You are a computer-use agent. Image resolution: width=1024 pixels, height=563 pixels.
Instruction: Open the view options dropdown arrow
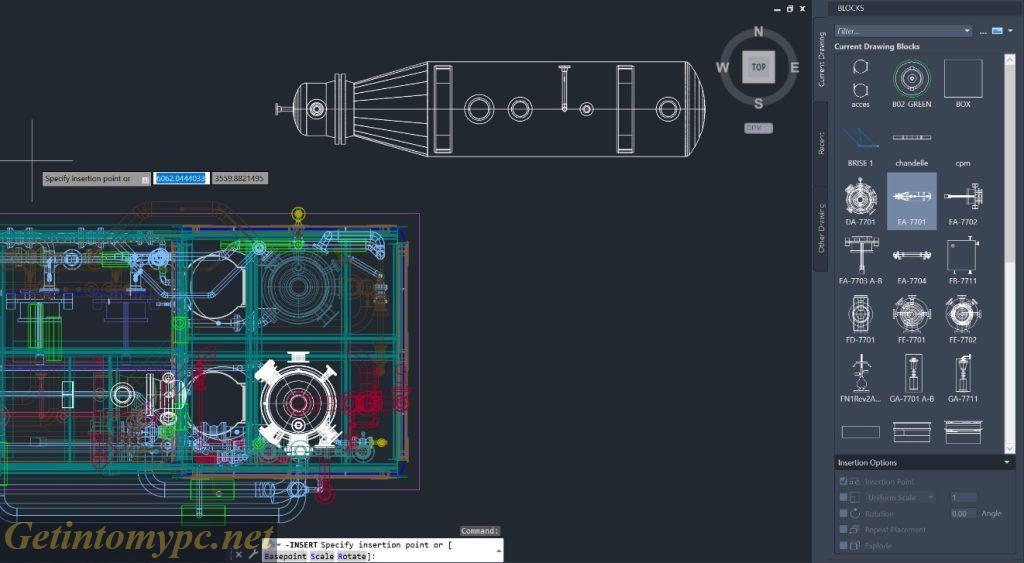click(x=1010, y=31)
